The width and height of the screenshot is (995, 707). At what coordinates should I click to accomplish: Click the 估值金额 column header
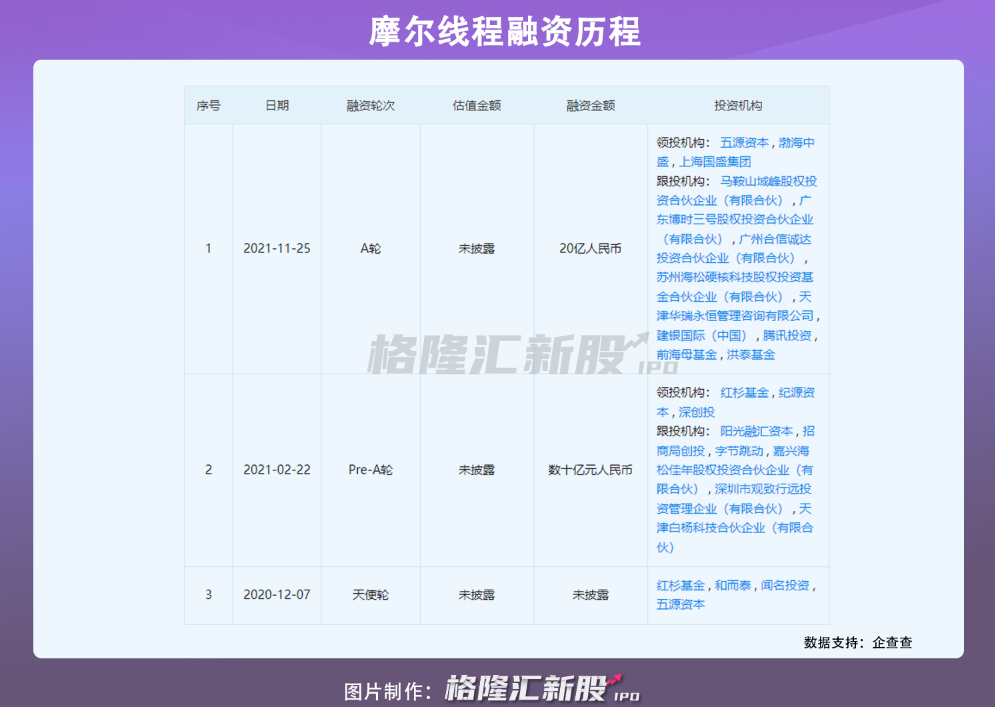[x=477, y=105]
